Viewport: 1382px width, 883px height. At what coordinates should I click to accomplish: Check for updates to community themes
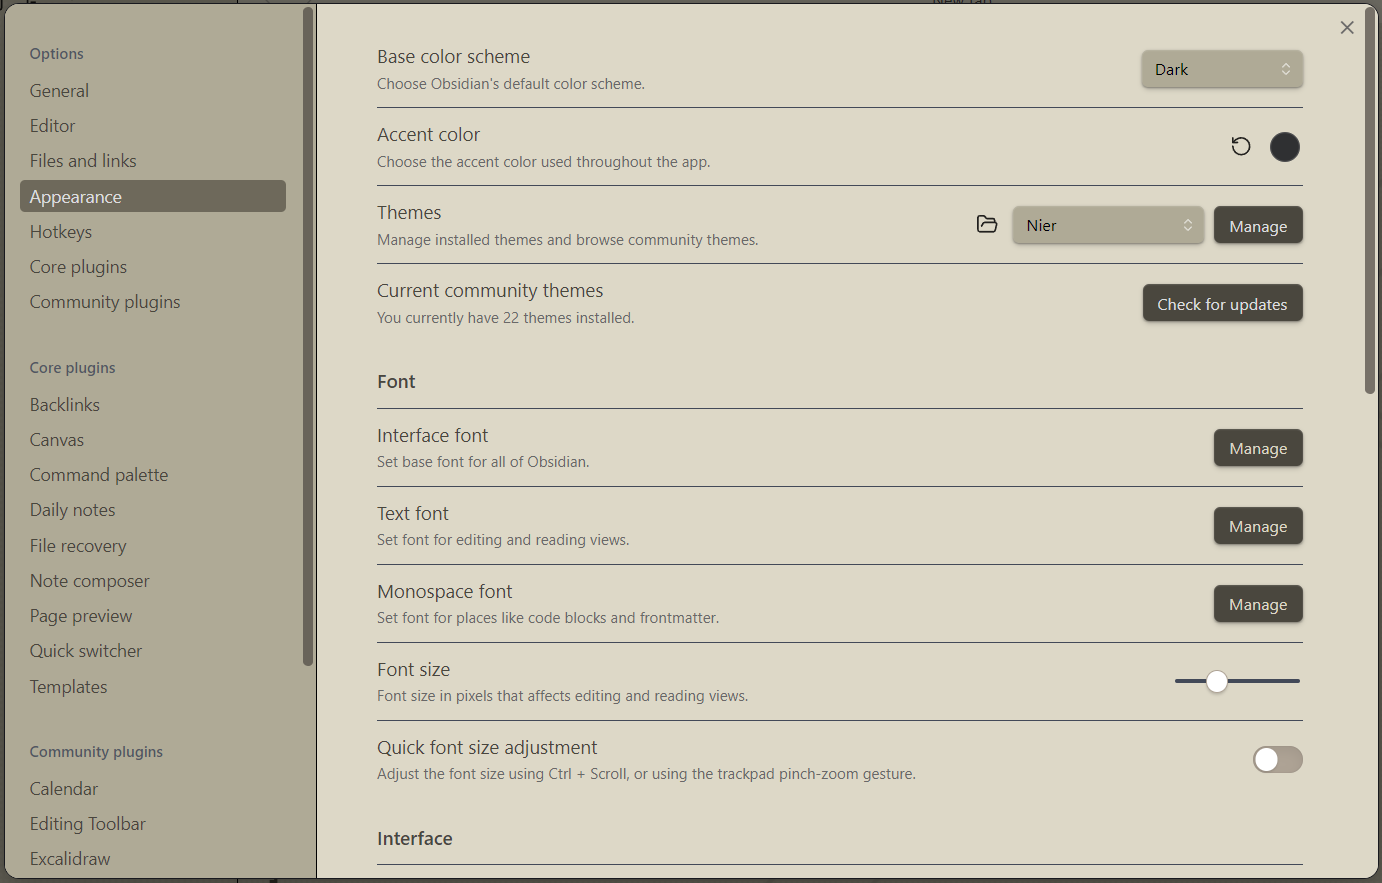[x=1222, y=304]
